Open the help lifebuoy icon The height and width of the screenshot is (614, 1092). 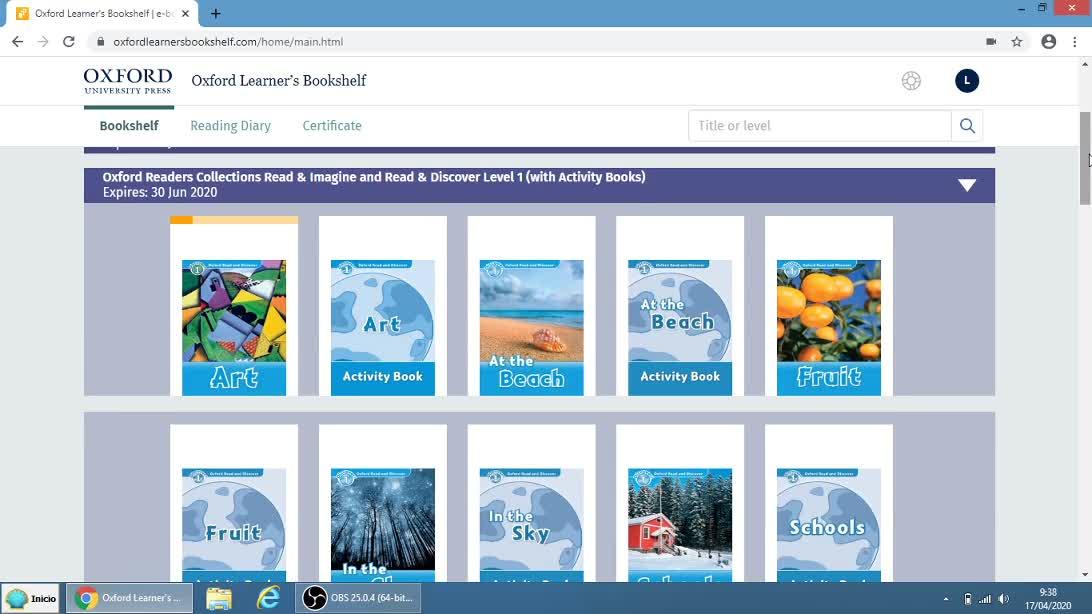[x=911, y=81]
